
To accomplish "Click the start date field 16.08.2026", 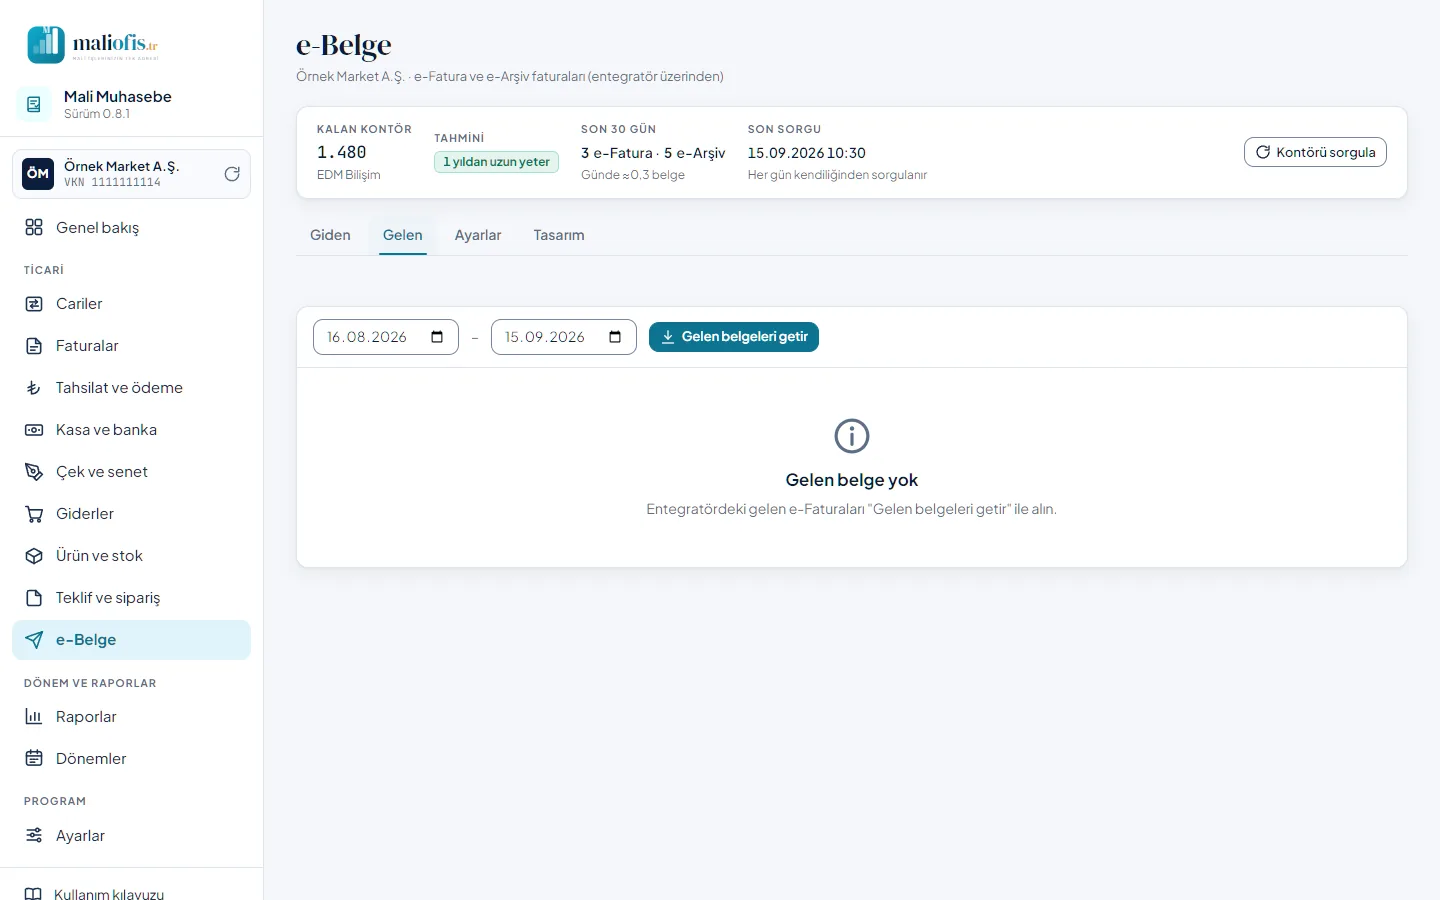I will click(386, 337).
